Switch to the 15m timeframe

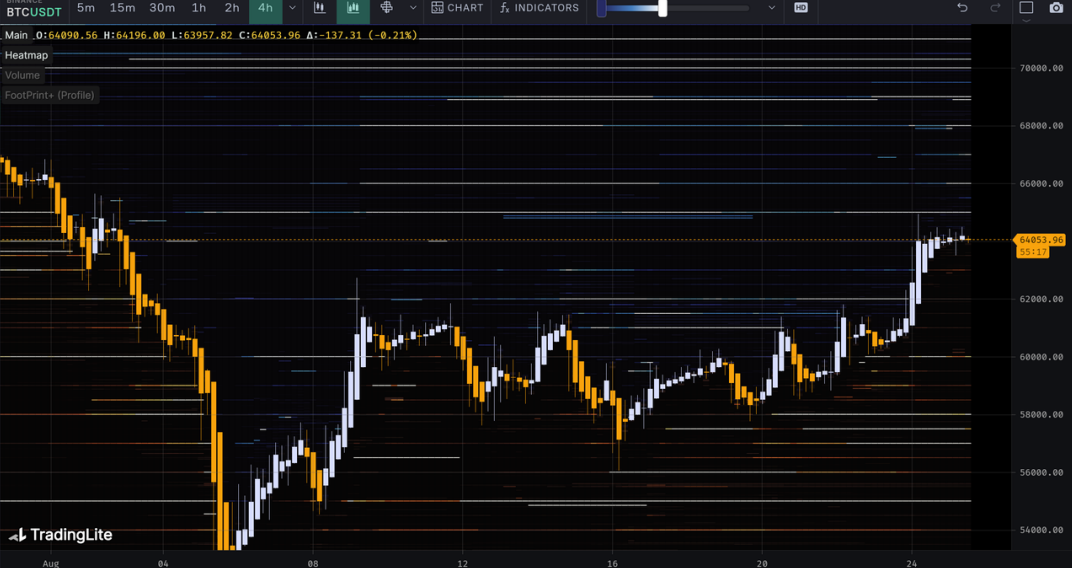click(x=122, y=8)
